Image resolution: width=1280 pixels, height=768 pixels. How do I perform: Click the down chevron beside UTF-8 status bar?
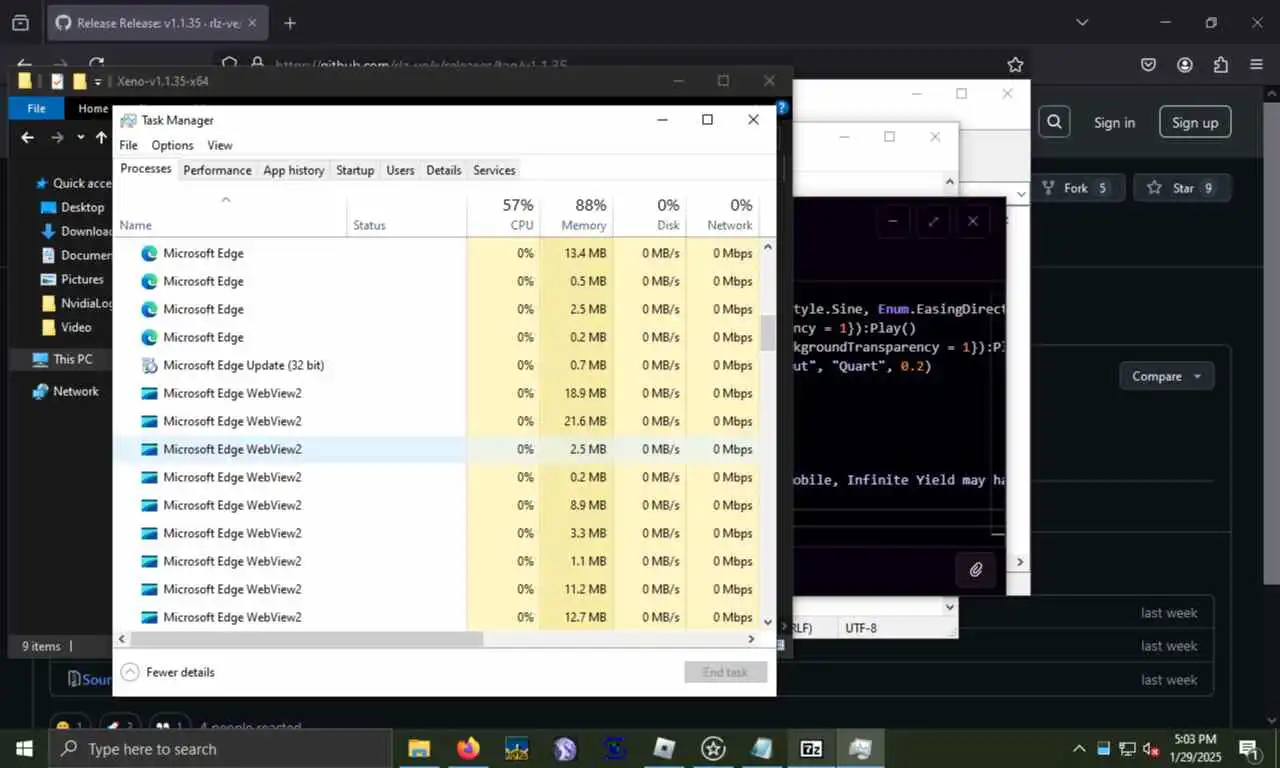950,606
